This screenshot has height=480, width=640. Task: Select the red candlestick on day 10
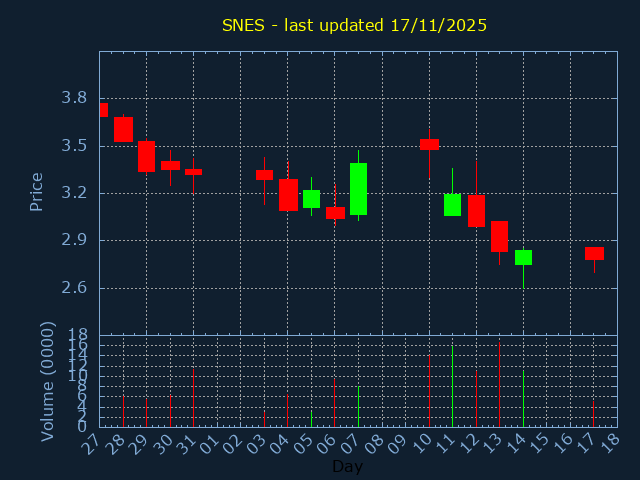(429, 144)
